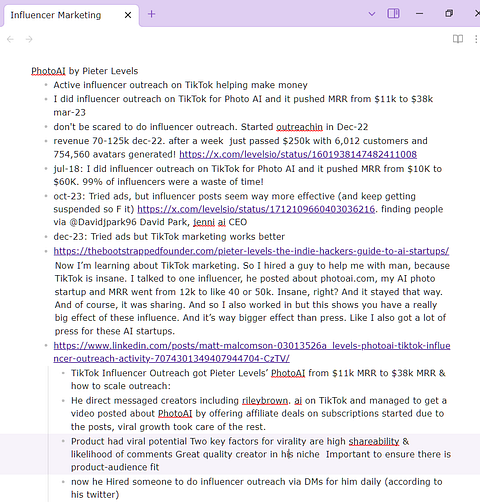The height and width of the screenshot is (503, 480).
Task: Toggle the right sidebar panel icon
Action: pyautogui.click(x=393, y=14)
